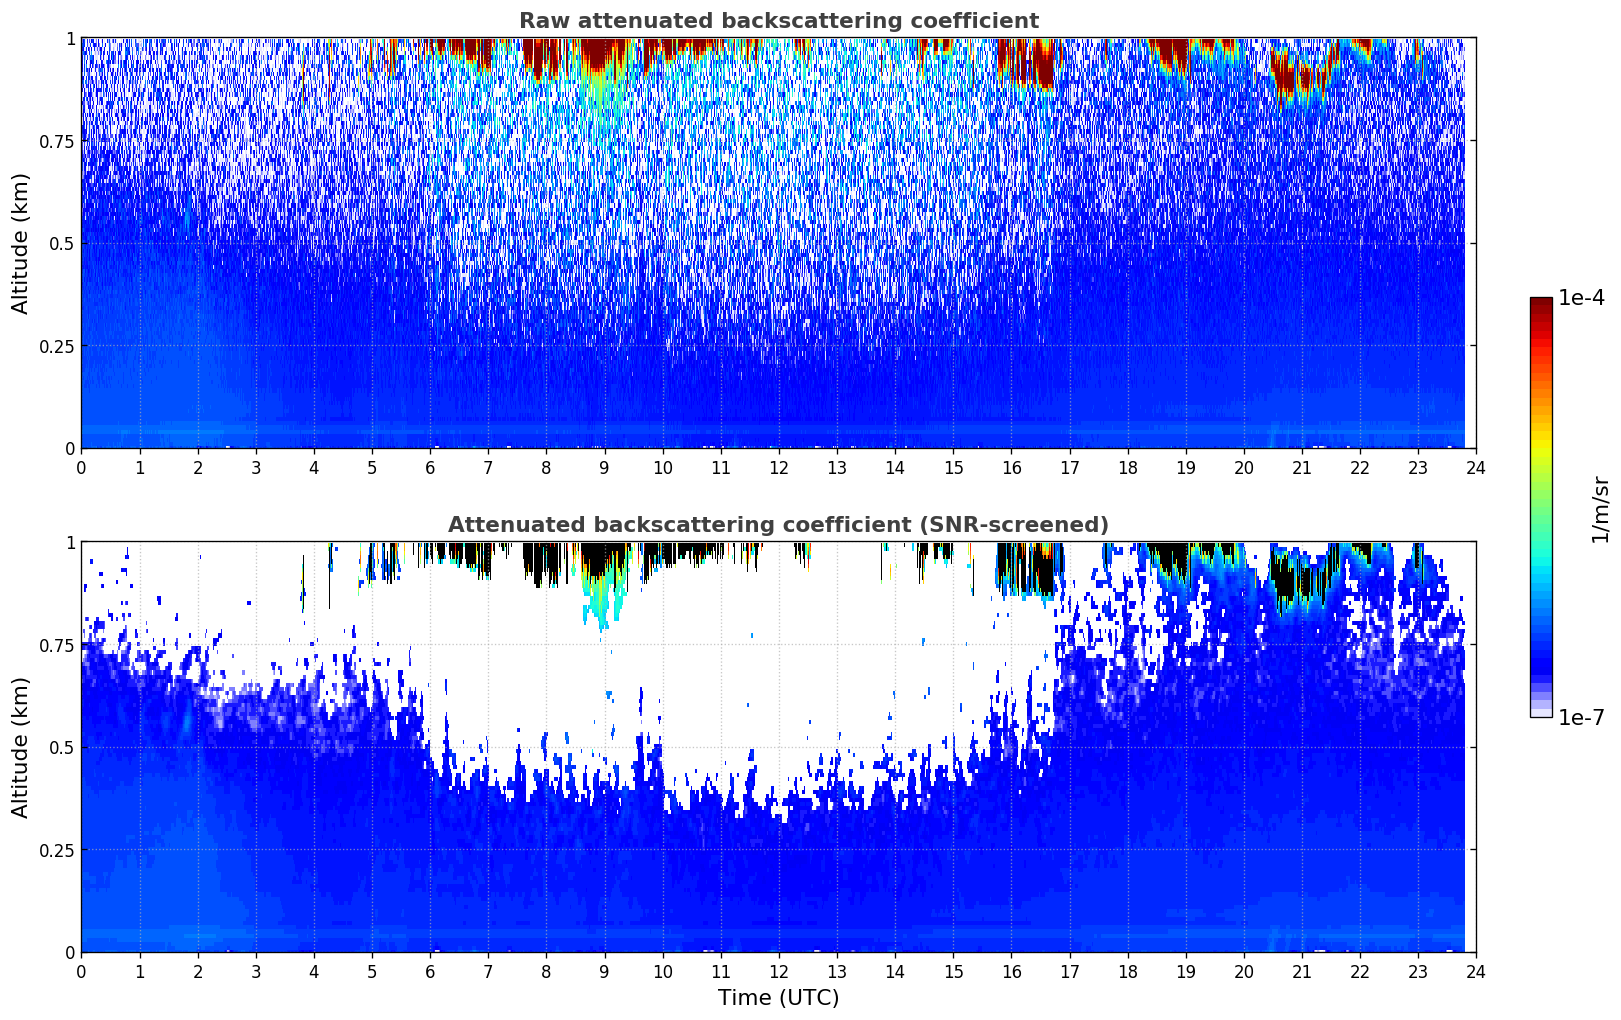Click the green middle of the colorbar
The width and height of the screenshot is (1621, 1020).
coord(1541,500)
